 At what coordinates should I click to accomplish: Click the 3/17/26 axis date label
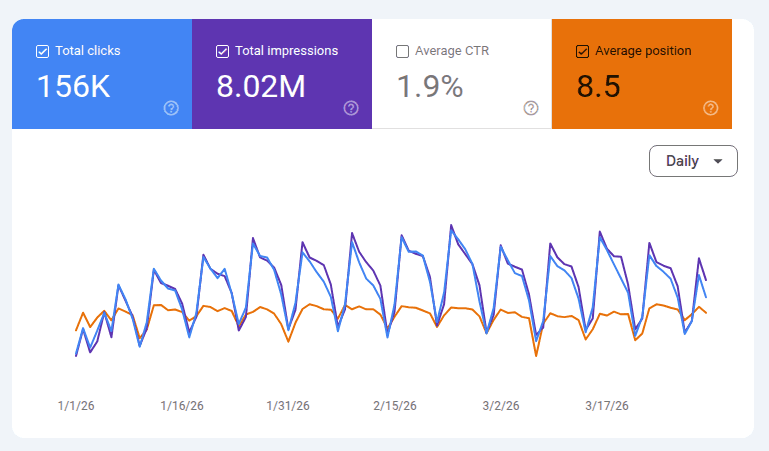pyautogui.click(x=607, y=406)
